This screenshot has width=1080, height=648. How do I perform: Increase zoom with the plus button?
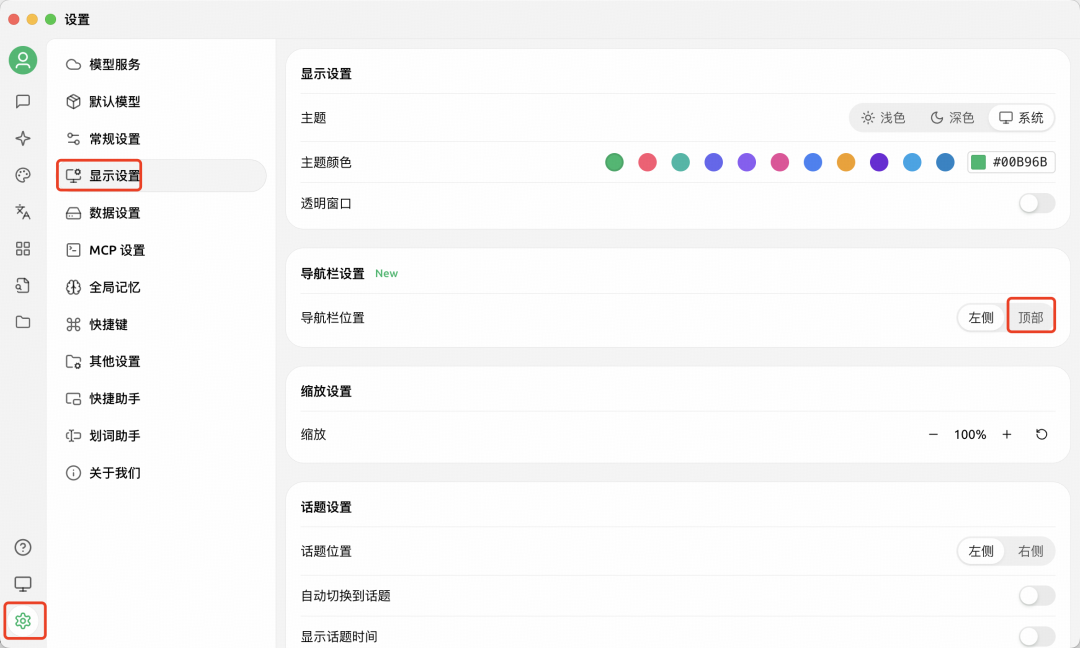tap(1007, 435)
